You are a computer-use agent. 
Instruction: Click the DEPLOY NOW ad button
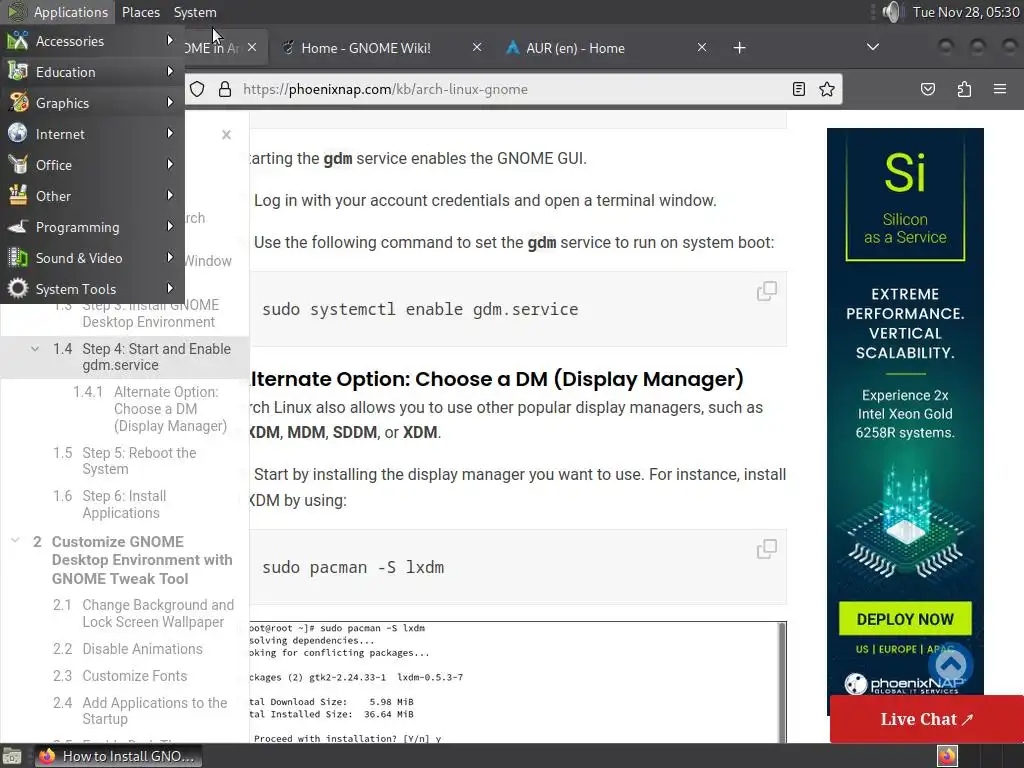click(905, 618)
